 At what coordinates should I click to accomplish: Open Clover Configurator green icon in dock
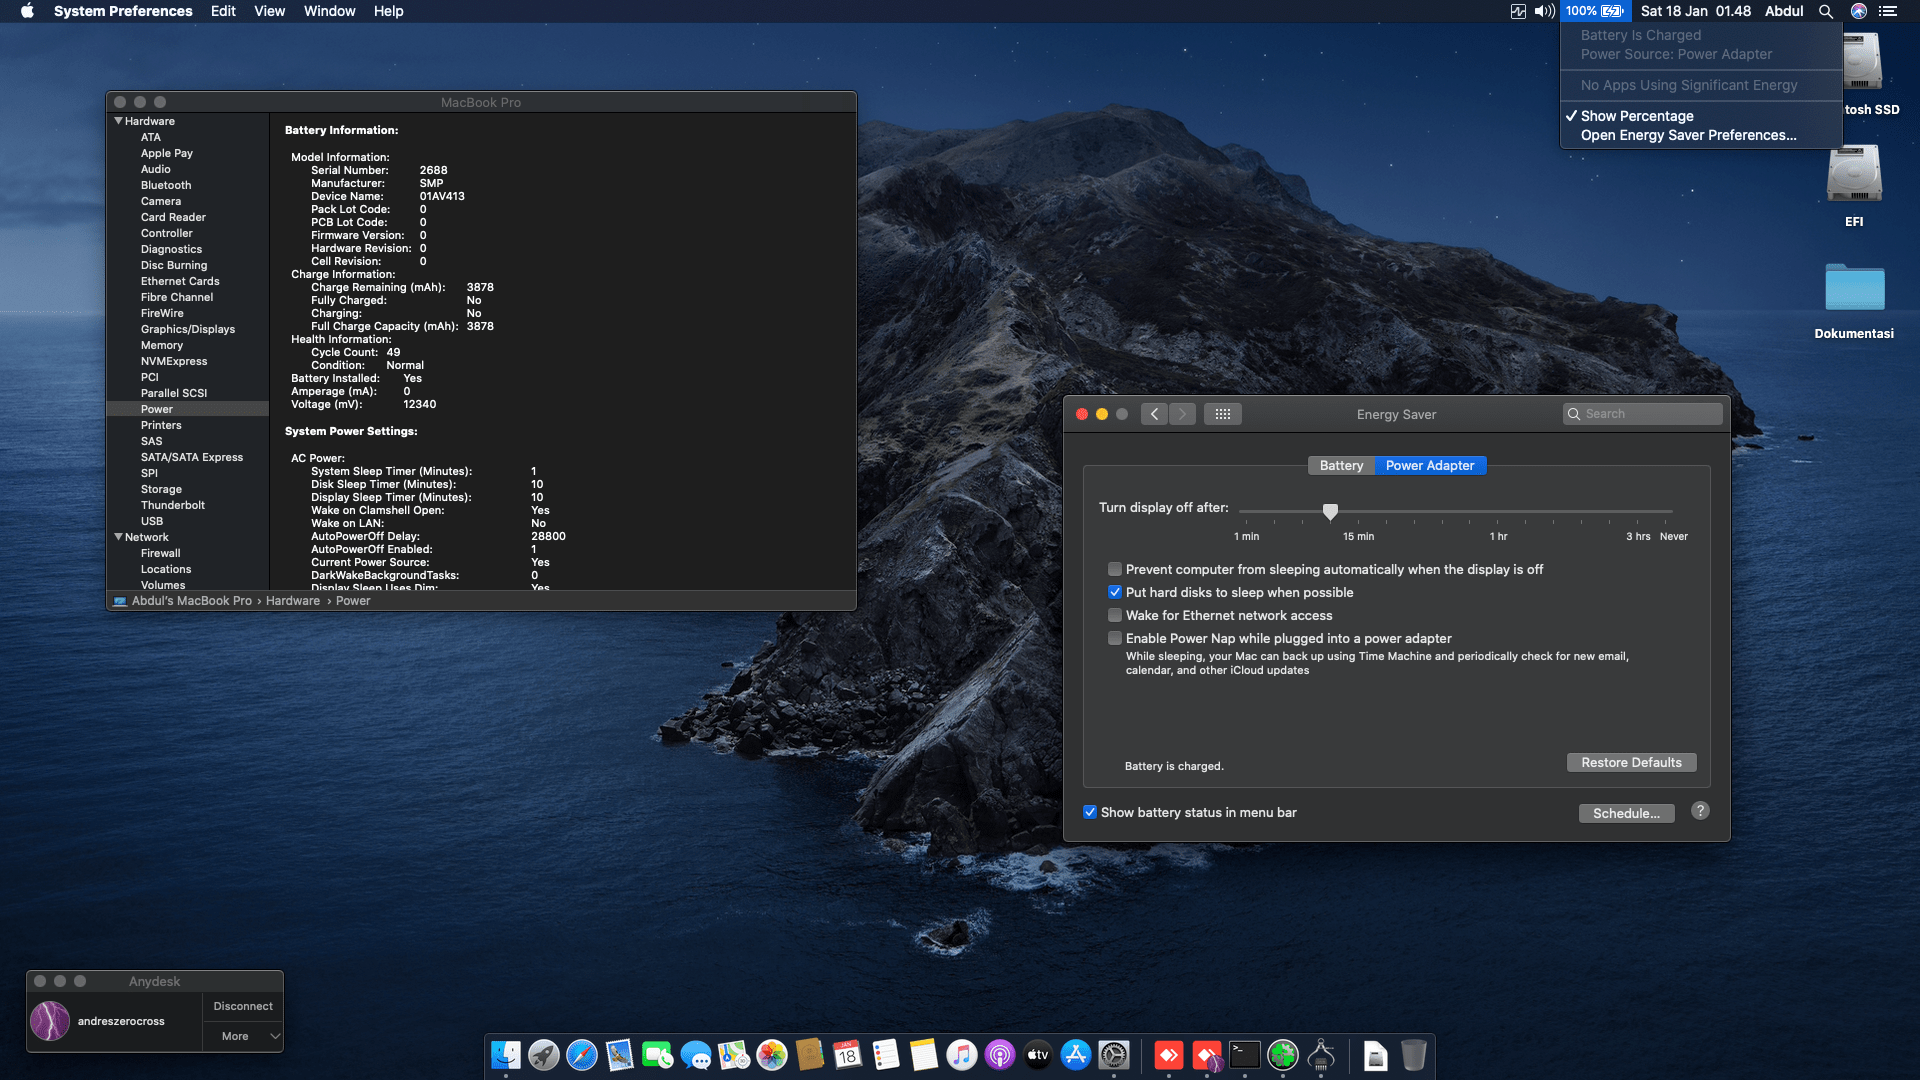click(1283, 1055)
